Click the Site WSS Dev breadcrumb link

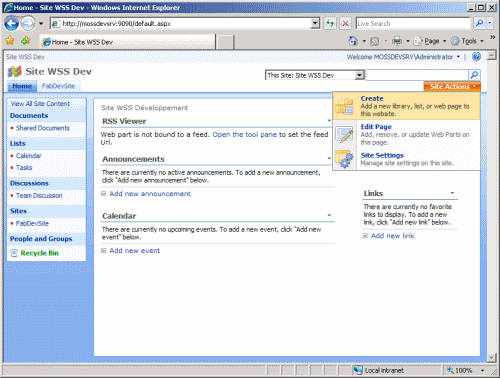coord(25,57)
